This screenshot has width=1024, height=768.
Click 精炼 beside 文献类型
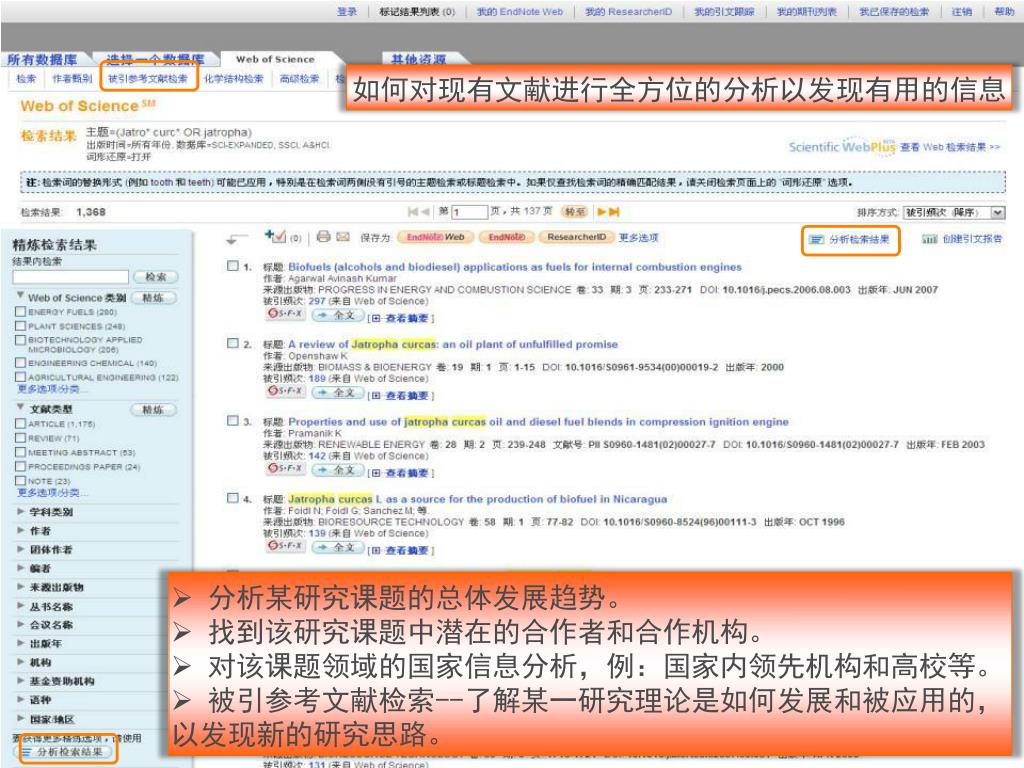pyautogui.click(x=153, y=409)
